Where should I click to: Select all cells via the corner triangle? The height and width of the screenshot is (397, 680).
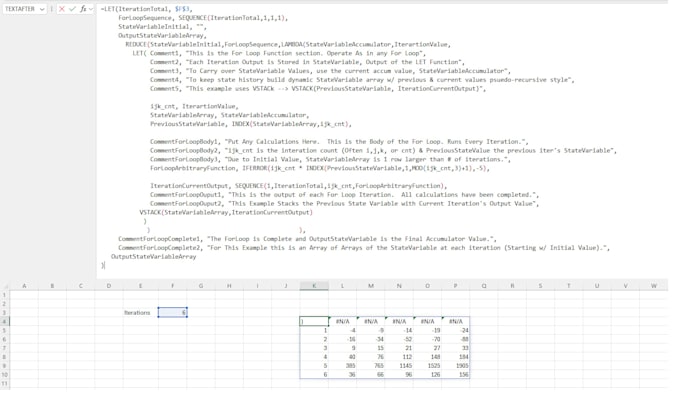(x=5, y=286)
